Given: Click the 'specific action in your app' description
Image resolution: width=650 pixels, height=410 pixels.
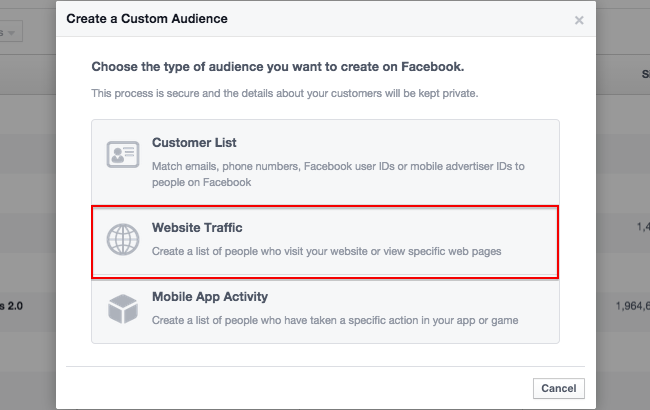Looking at the screenshot, I should click(335, 320).
